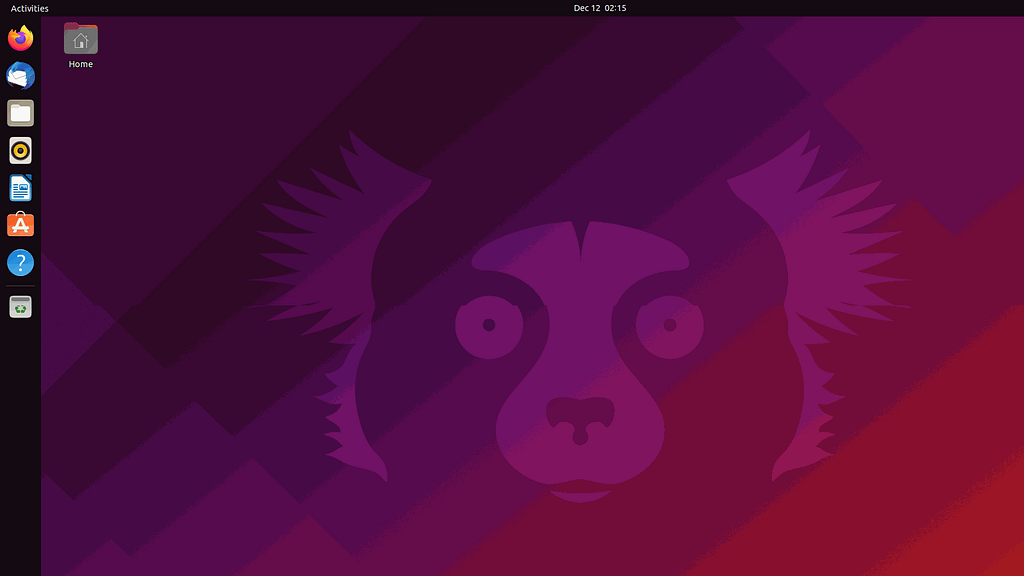The image size is (1024, 576).
Task: Open the Dec 12 02:15 clock menu
Action: [600, 8]
